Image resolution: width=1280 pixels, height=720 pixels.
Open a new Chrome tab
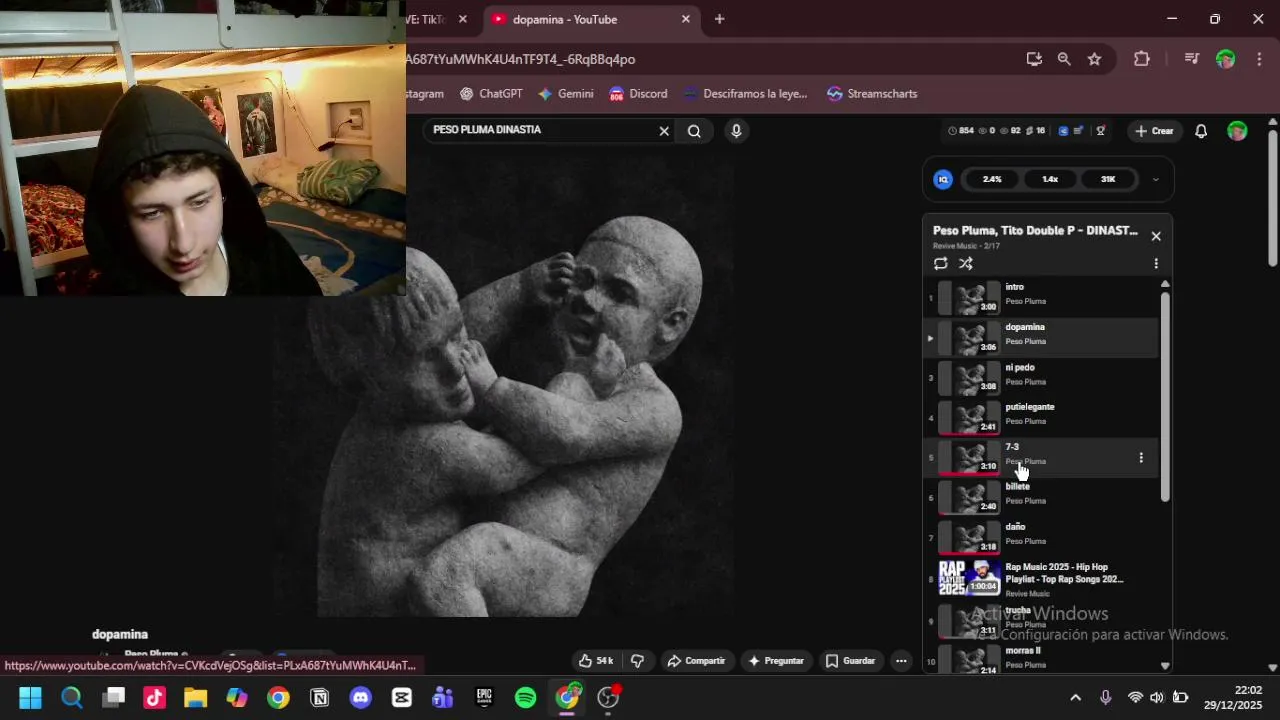click(x=719, y=19)
